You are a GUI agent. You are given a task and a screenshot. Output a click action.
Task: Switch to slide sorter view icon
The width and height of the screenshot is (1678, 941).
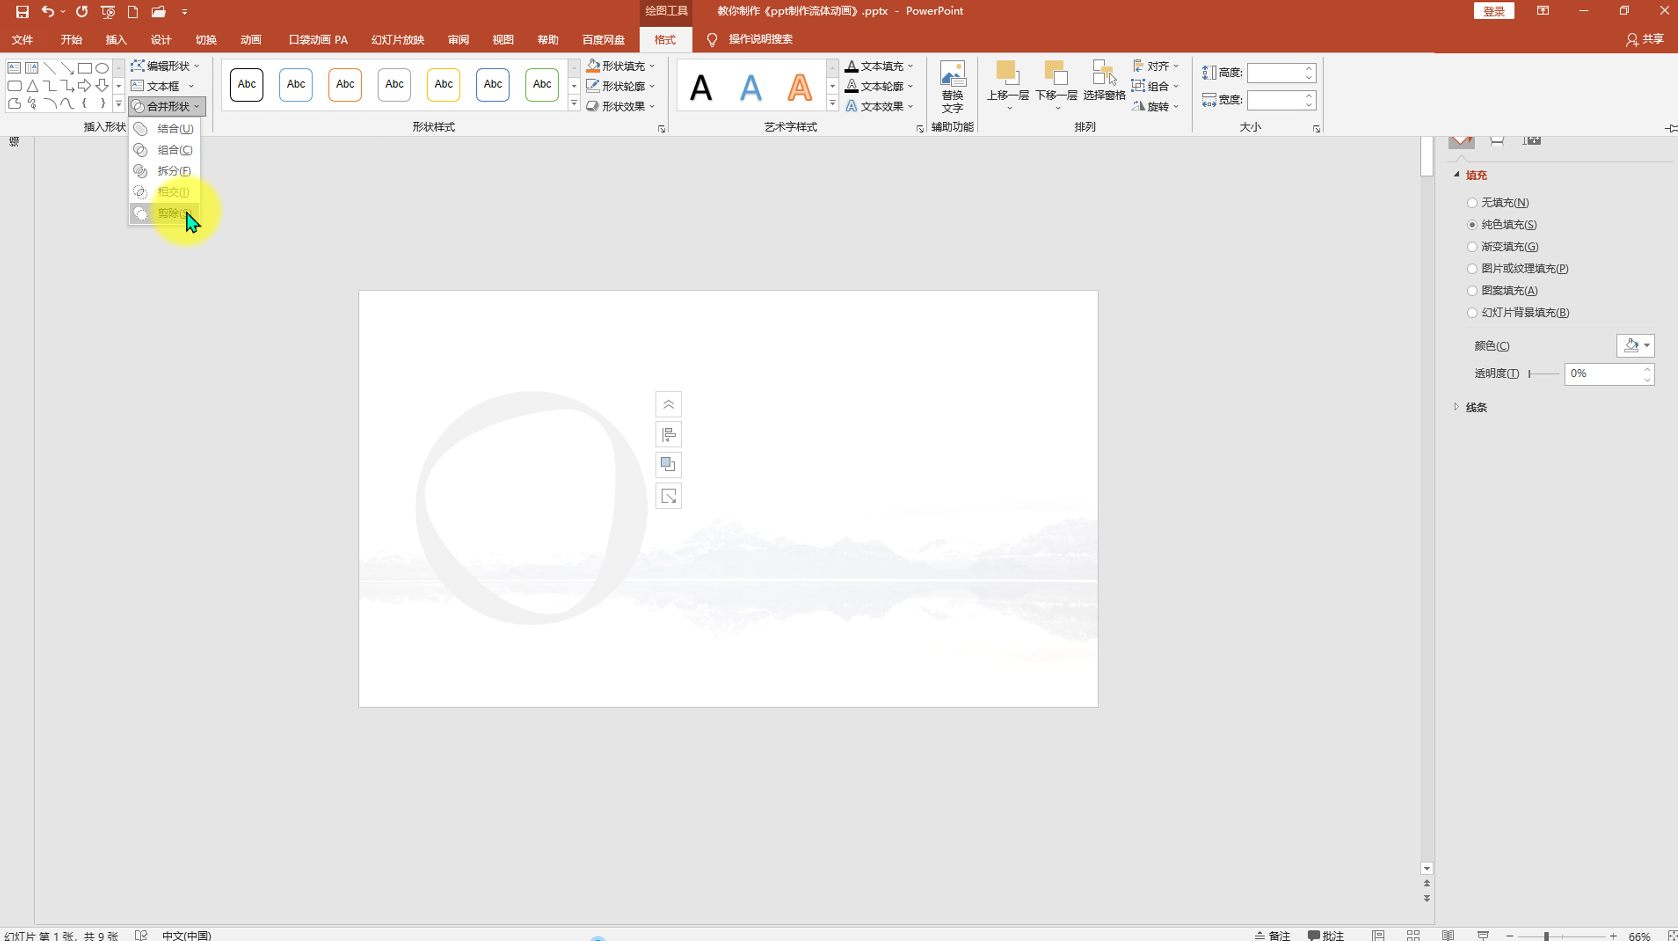coord(1413,935)
